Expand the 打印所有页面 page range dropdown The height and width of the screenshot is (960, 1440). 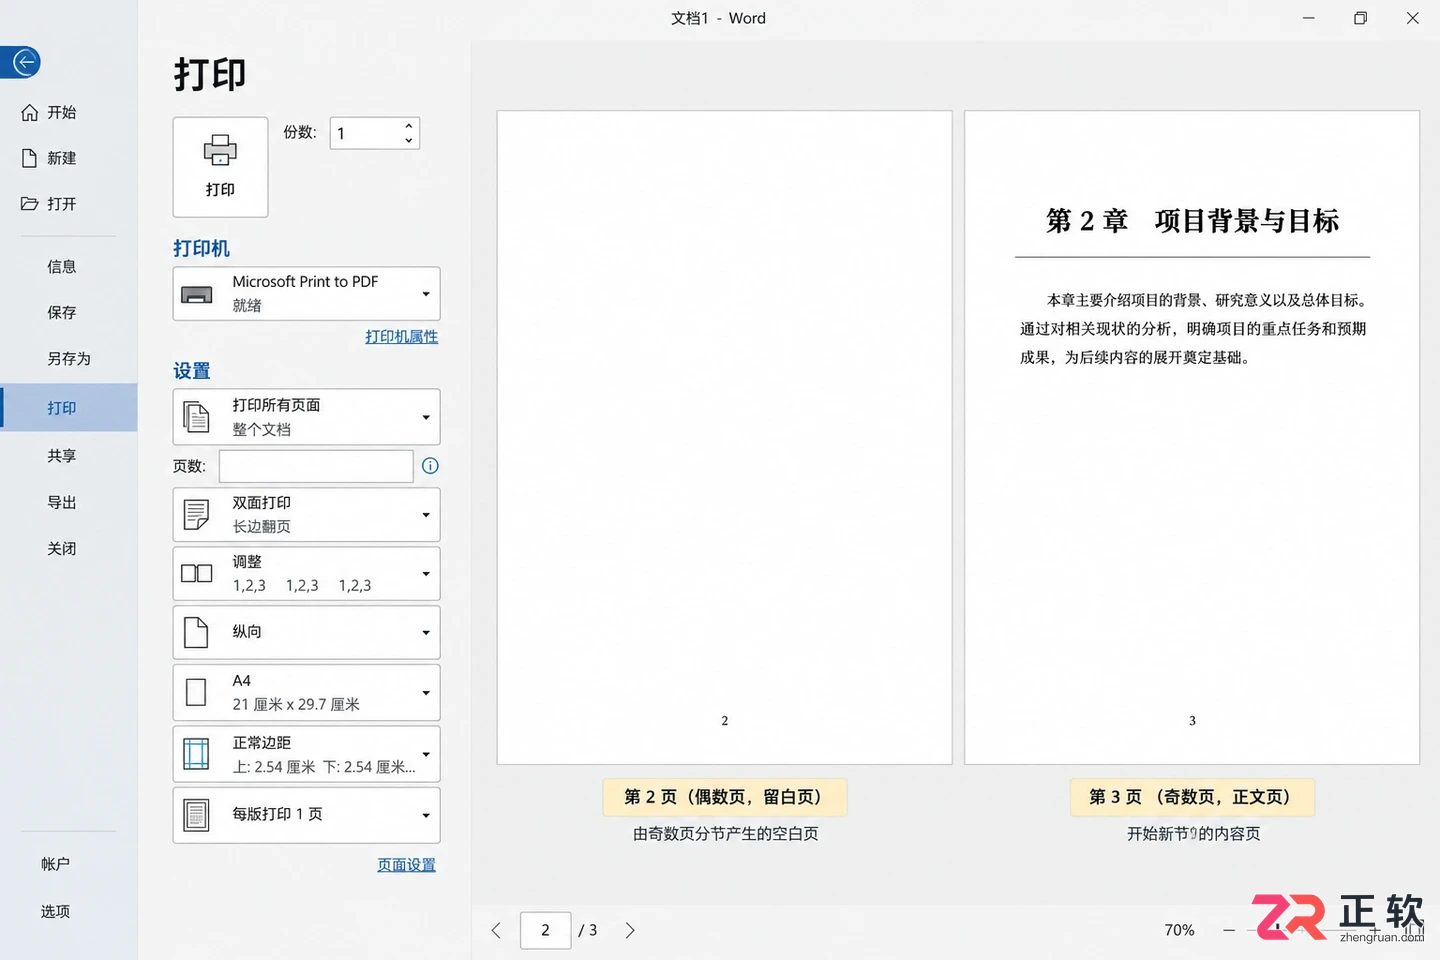coord(306,417)
